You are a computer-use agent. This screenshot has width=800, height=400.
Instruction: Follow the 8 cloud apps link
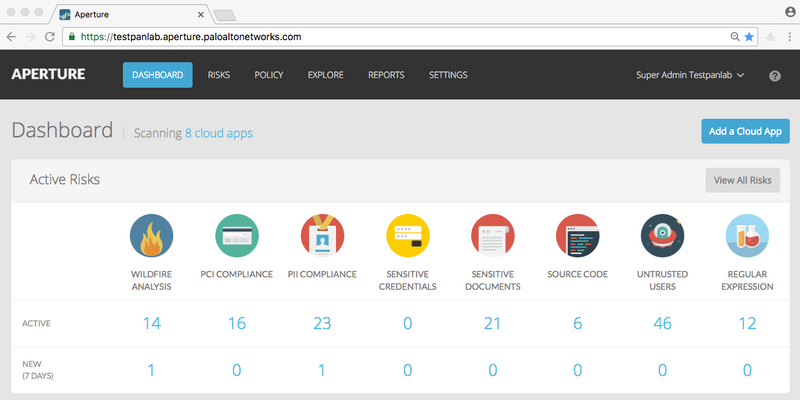pos(219,133)
